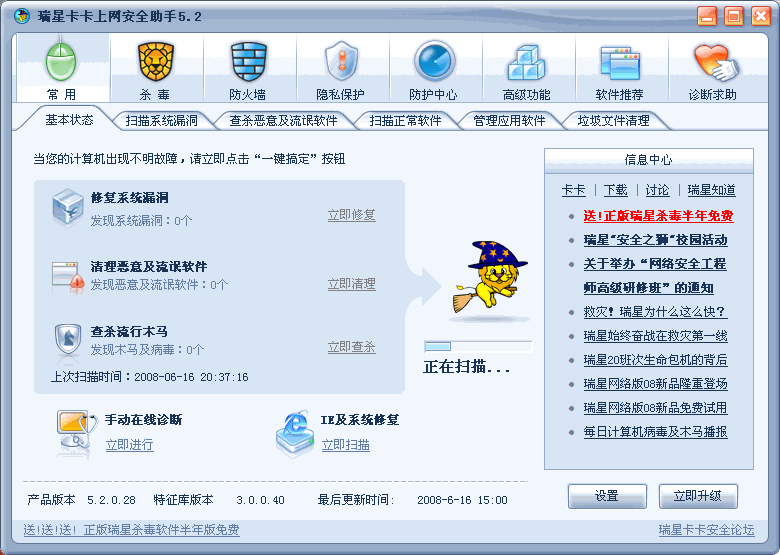Viewport: 780px width, 555px height.
Task: Open the 杀毒 lion shield icon
Action: 155,62
